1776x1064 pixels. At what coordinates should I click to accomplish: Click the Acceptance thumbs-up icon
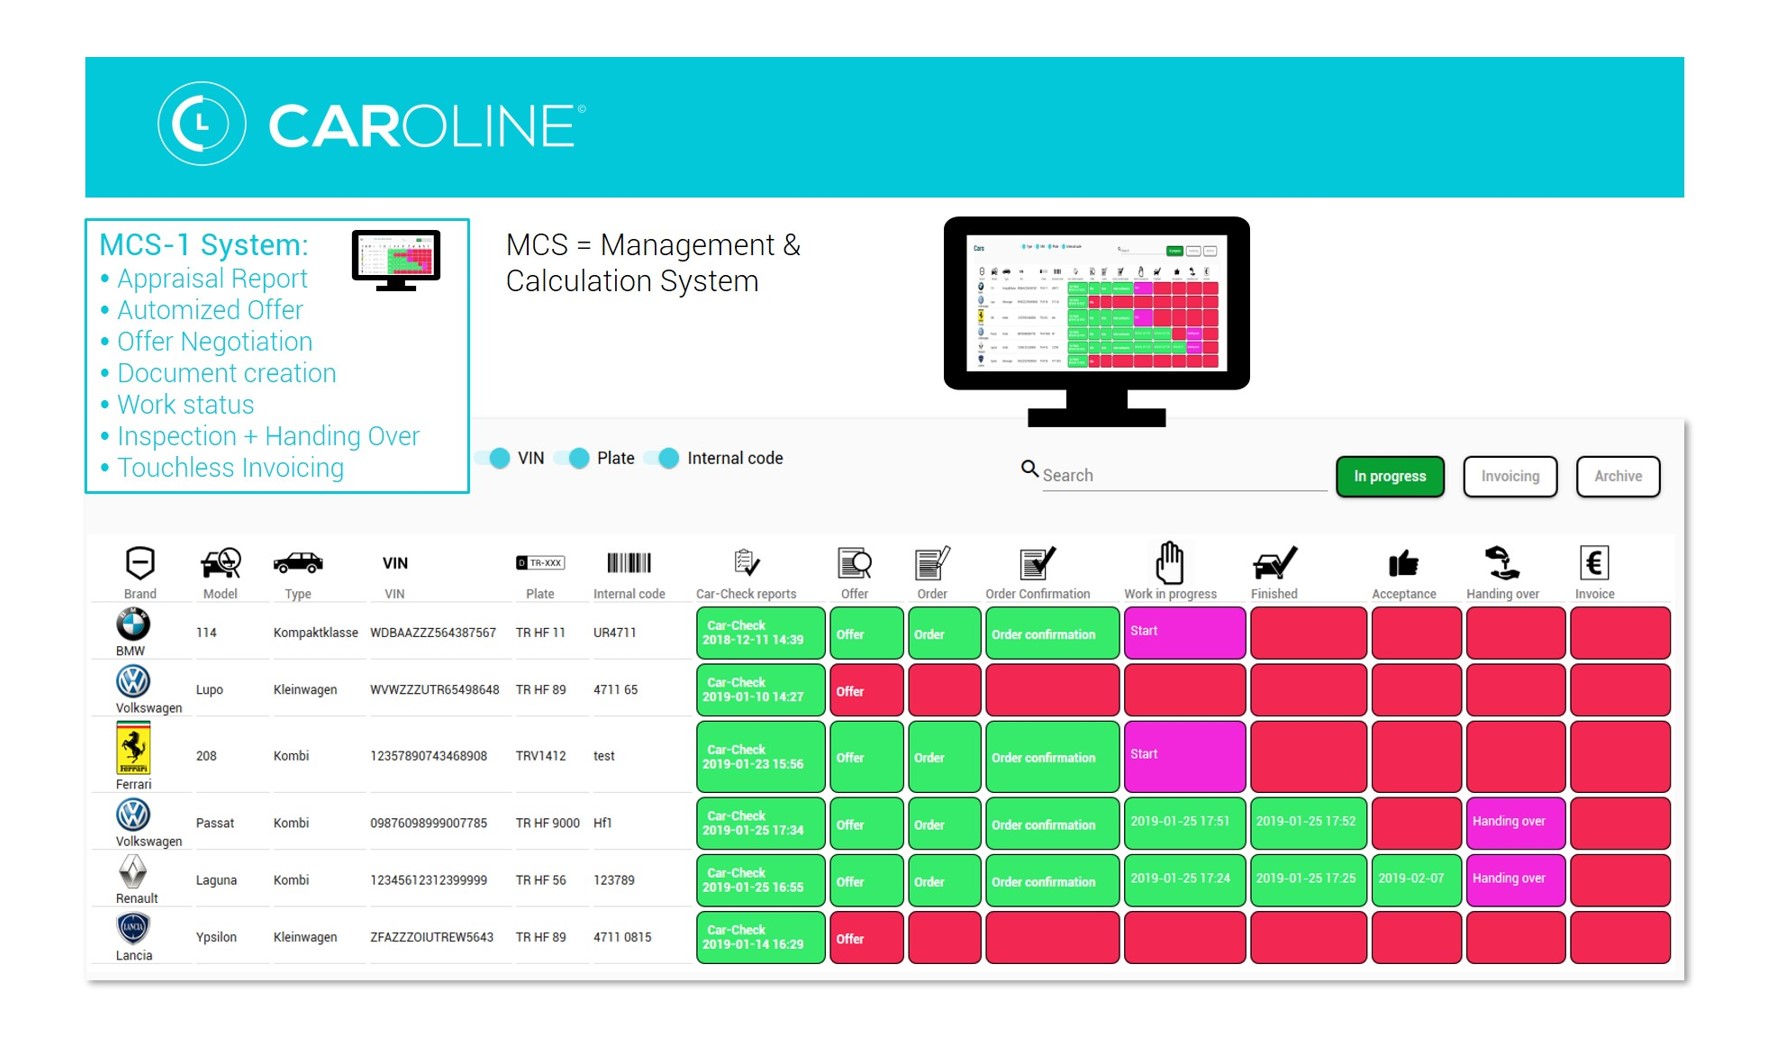(1403, 564)
